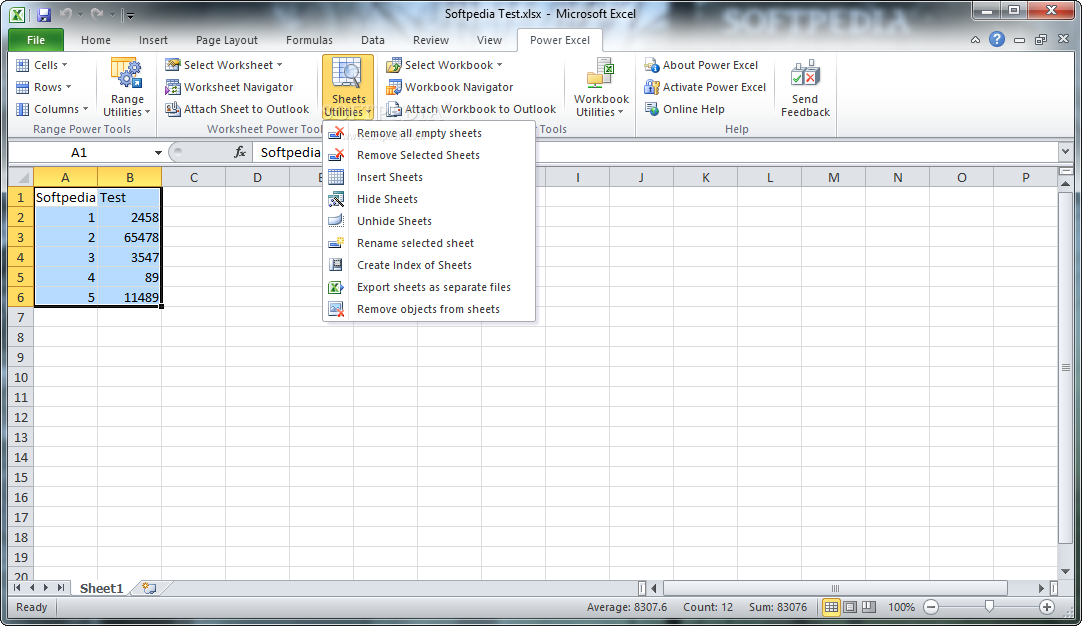Click the insert new worksheet tab icon
The width and height of the screenshot is (1082, 626).
(148, 588)
